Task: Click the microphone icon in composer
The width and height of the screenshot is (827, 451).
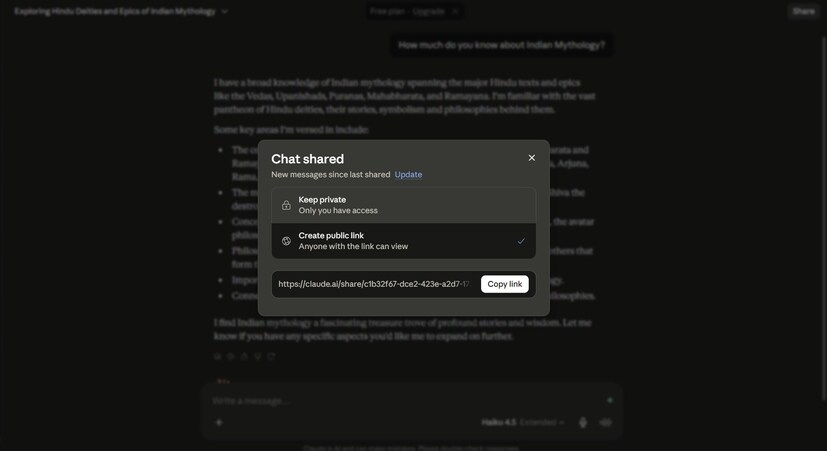Action: coord(583,422)
